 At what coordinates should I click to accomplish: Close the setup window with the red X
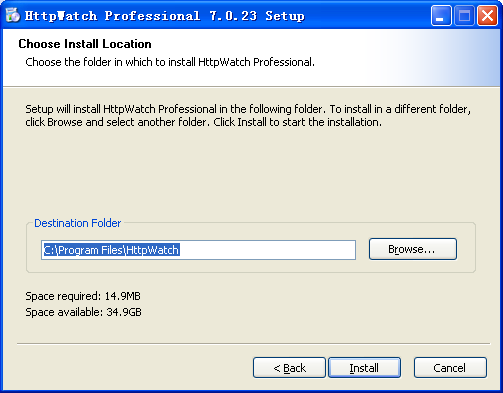coord(487,16)
